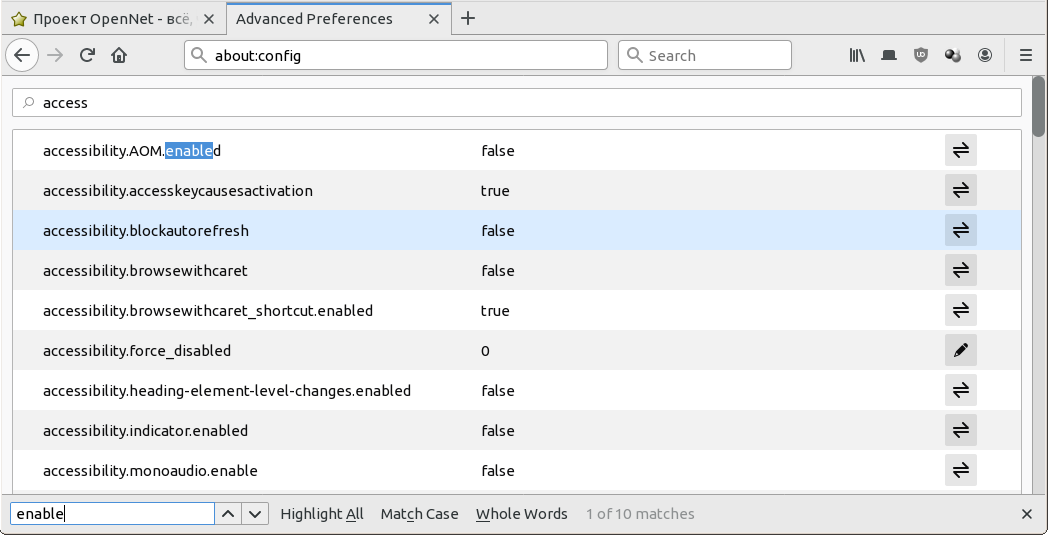1048x535 pixels.
Task: Edit the accessibility.force_disabled value with pencil
Action: [x=960, y=351]
